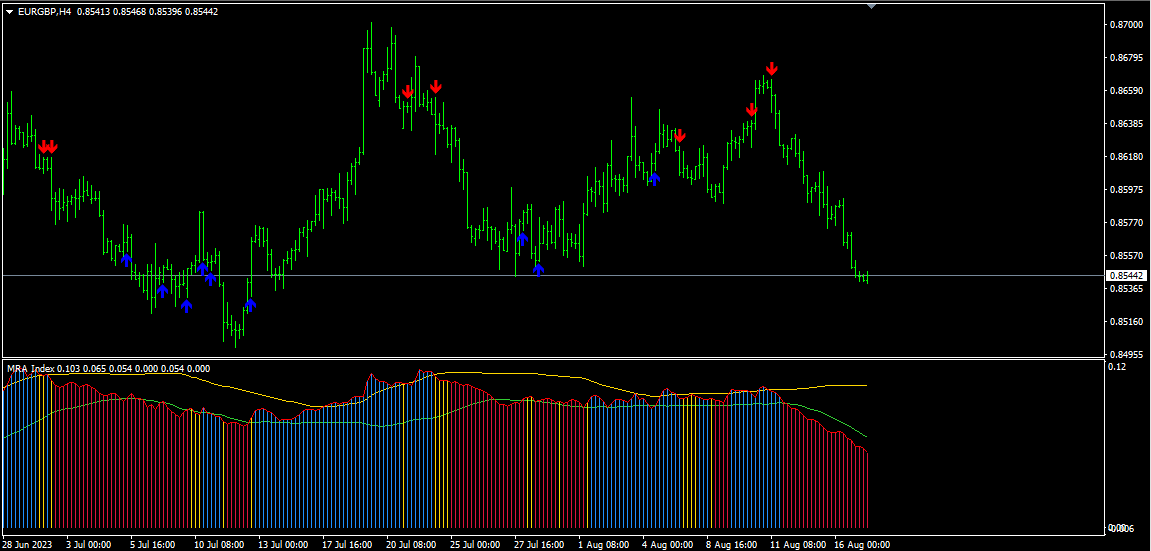Select the blue buy arrow near 4 Aug 00:00
The image size is (1151, 551).
point(654,178)
